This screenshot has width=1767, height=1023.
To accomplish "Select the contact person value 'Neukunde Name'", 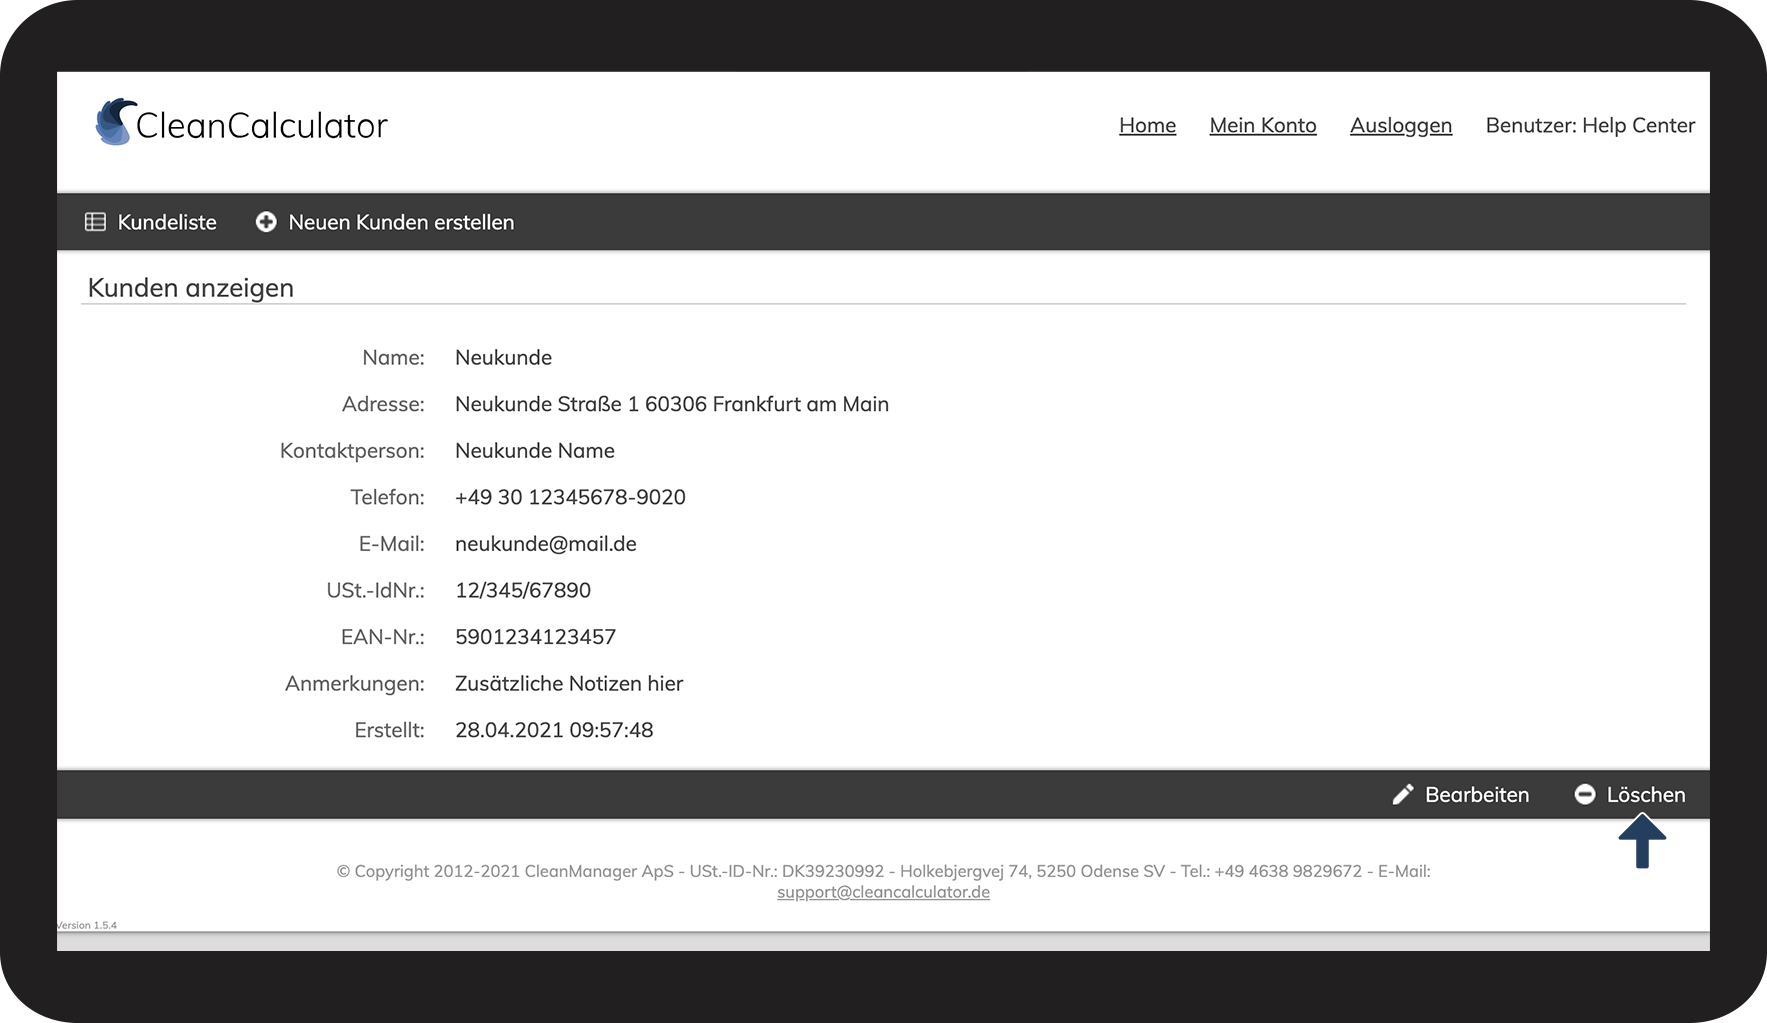I will (535, 451).
